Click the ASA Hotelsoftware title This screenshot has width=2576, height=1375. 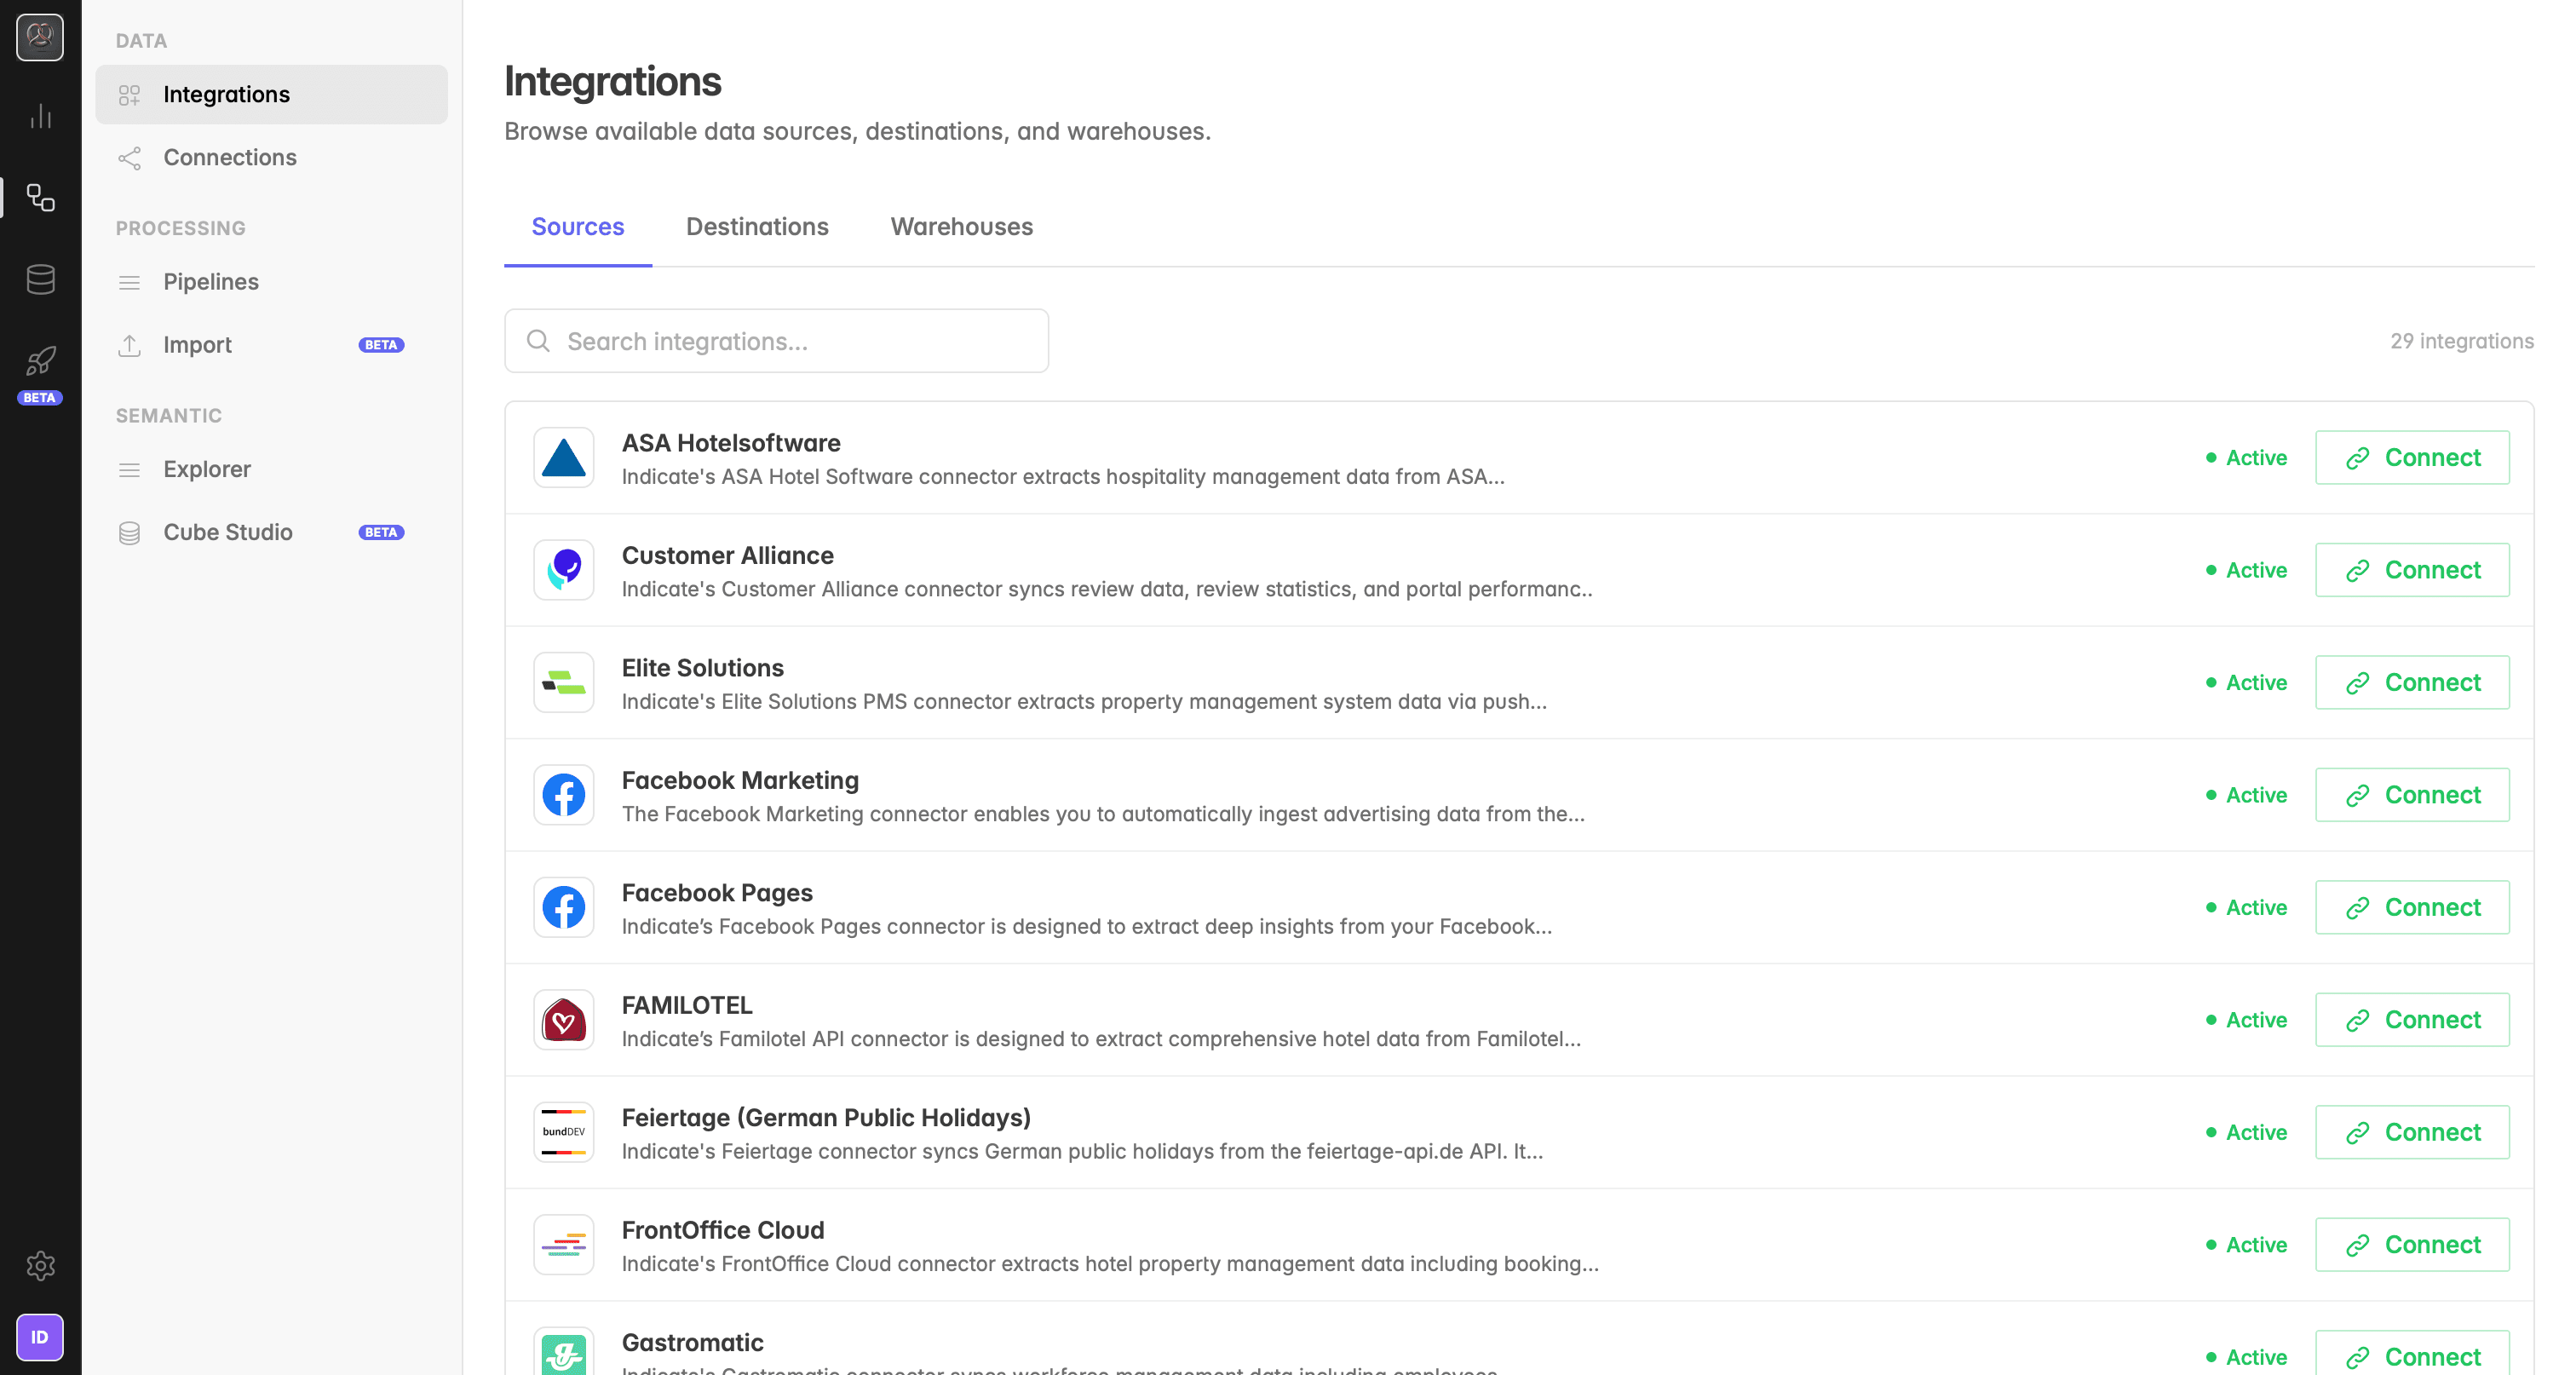[731, 443]
